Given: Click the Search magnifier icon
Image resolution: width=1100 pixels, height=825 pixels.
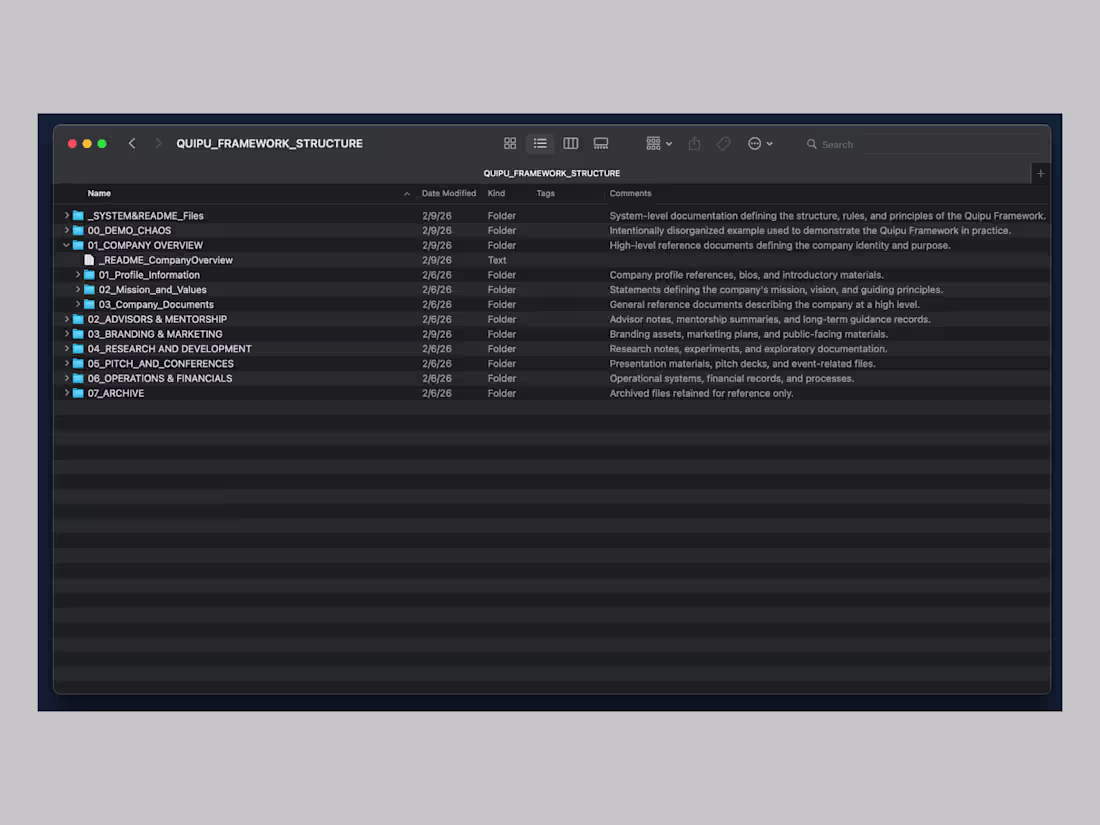Looking at the screenshot, I should point(812,144).
